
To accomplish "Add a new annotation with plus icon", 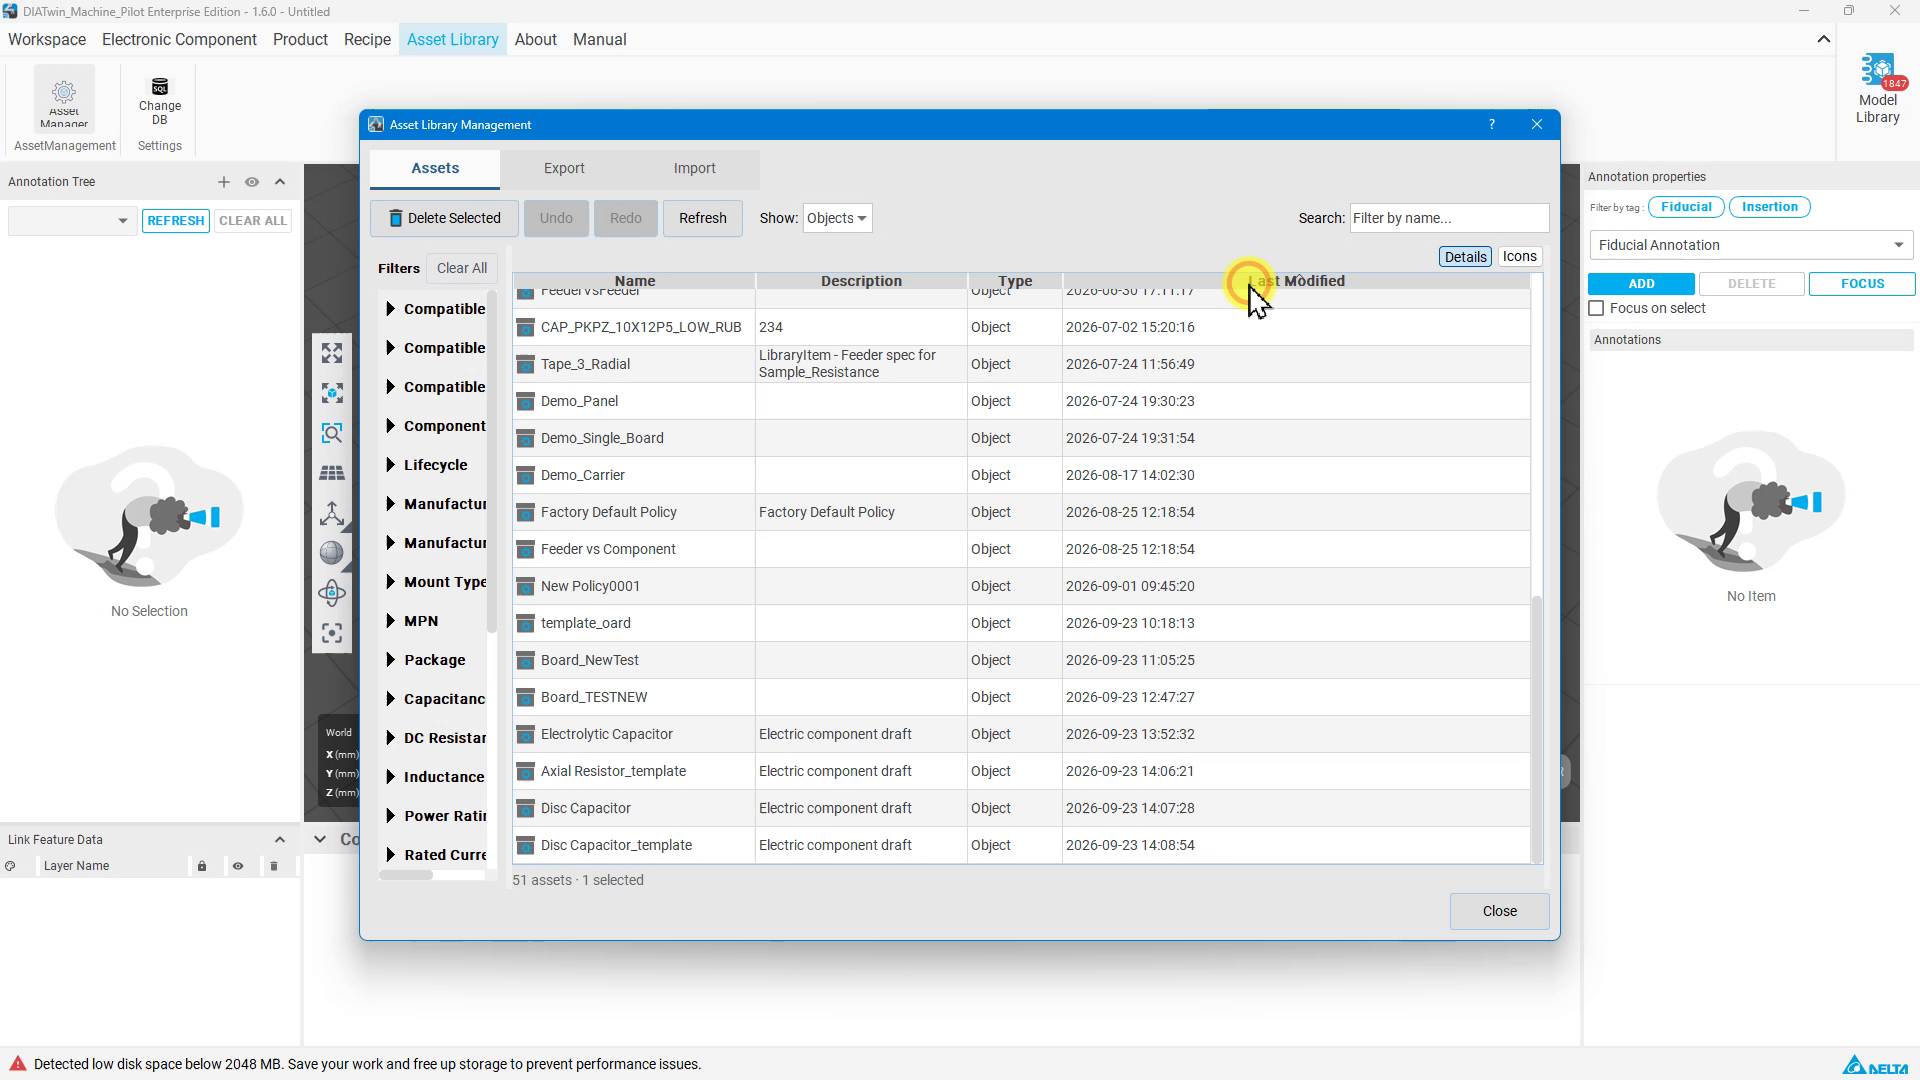I will pos(224,182).
